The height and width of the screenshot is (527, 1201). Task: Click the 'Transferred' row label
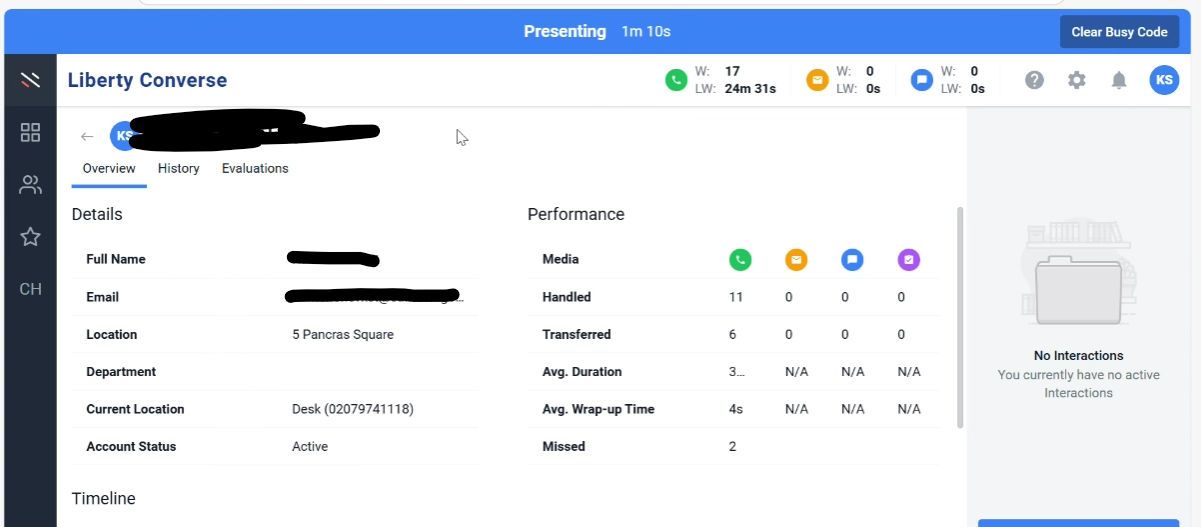pos(577,335)
